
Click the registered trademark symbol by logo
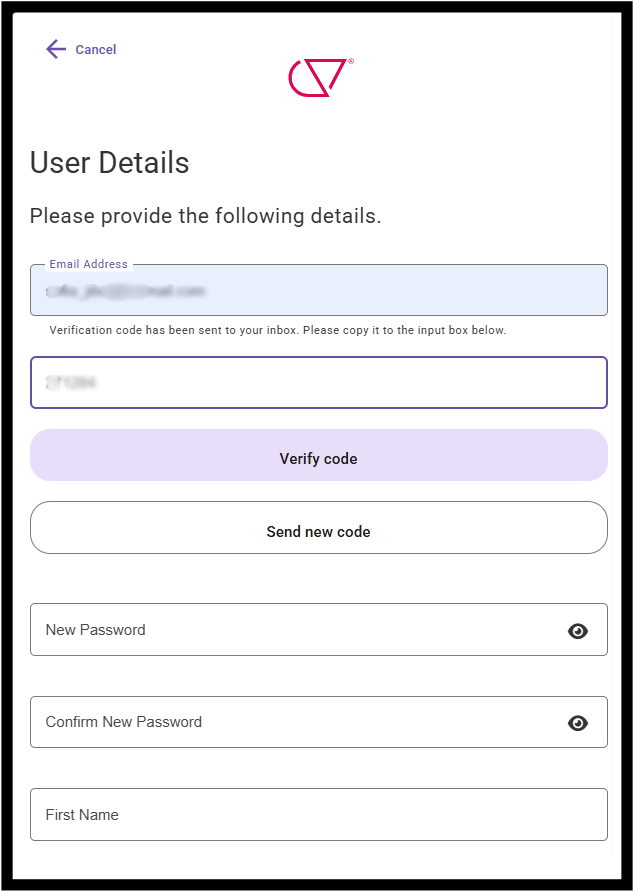click(x=351, y=61)
